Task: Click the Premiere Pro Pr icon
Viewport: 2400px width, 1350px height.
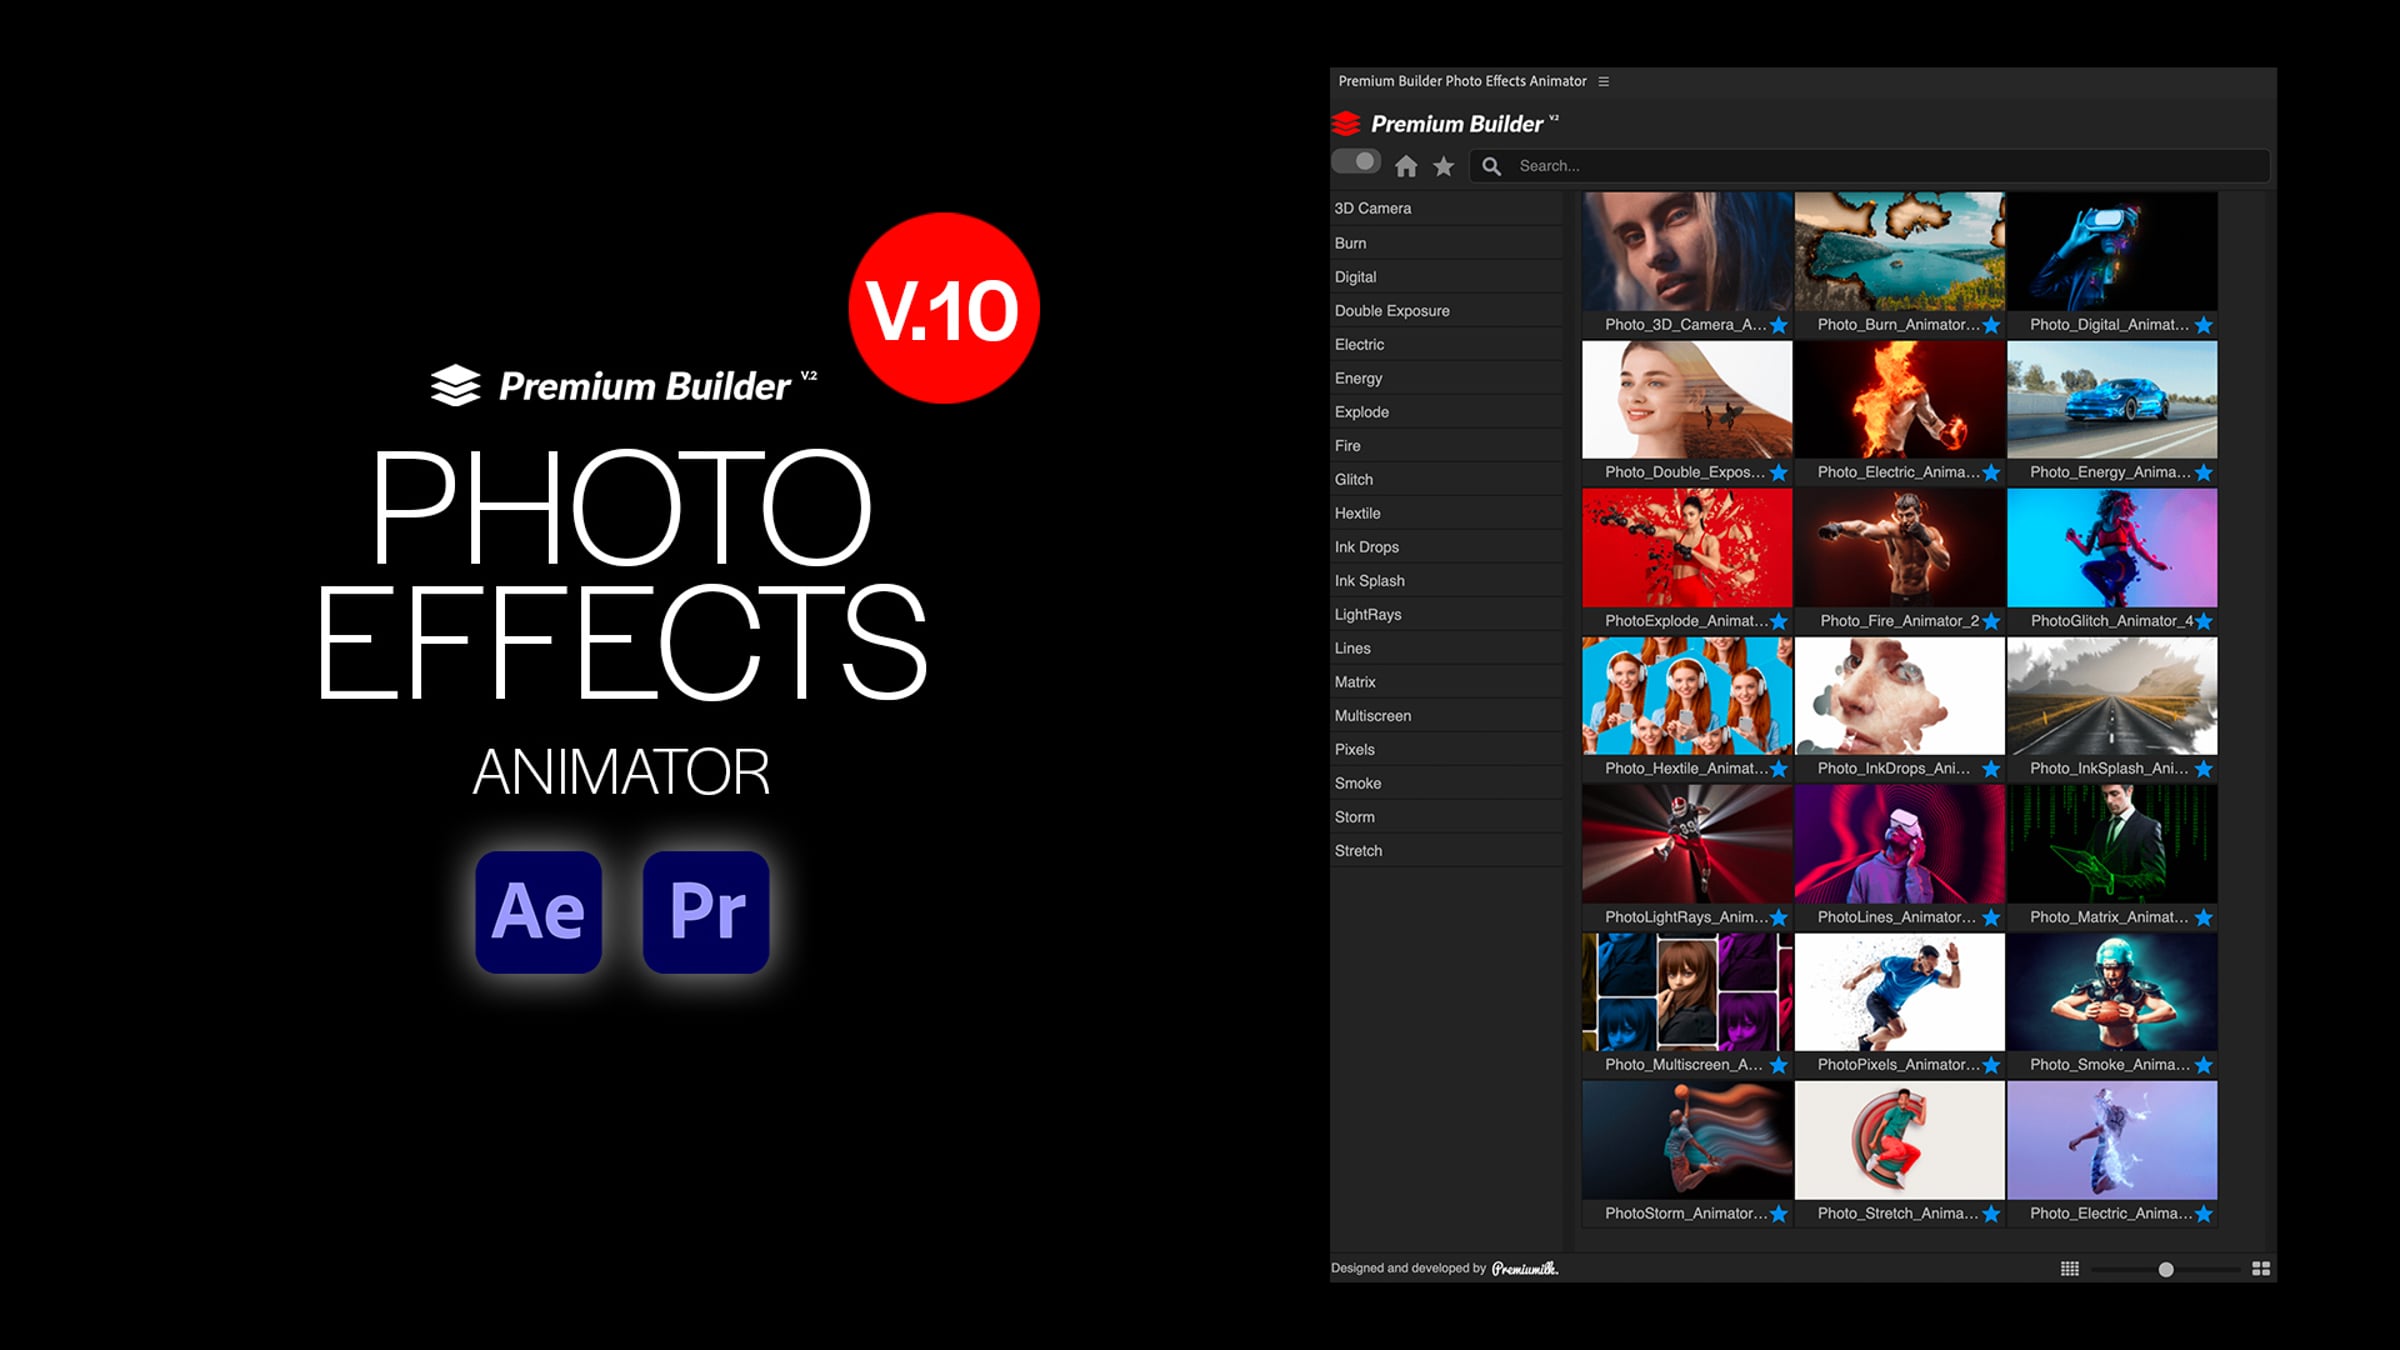Action: click(706, 911)
